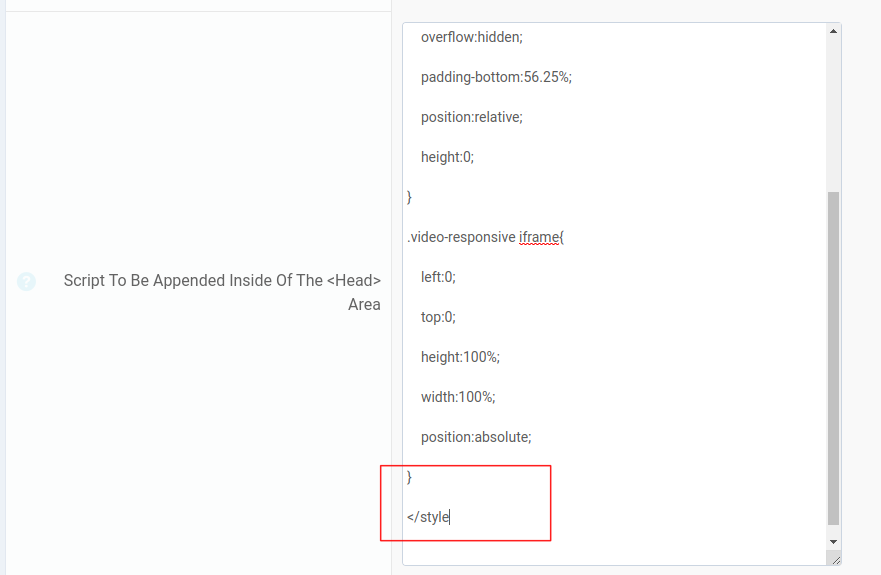This screenshot has width=881, height=575.
Task: Click the textarea scroll down arrow
Action: pos(834,541)
